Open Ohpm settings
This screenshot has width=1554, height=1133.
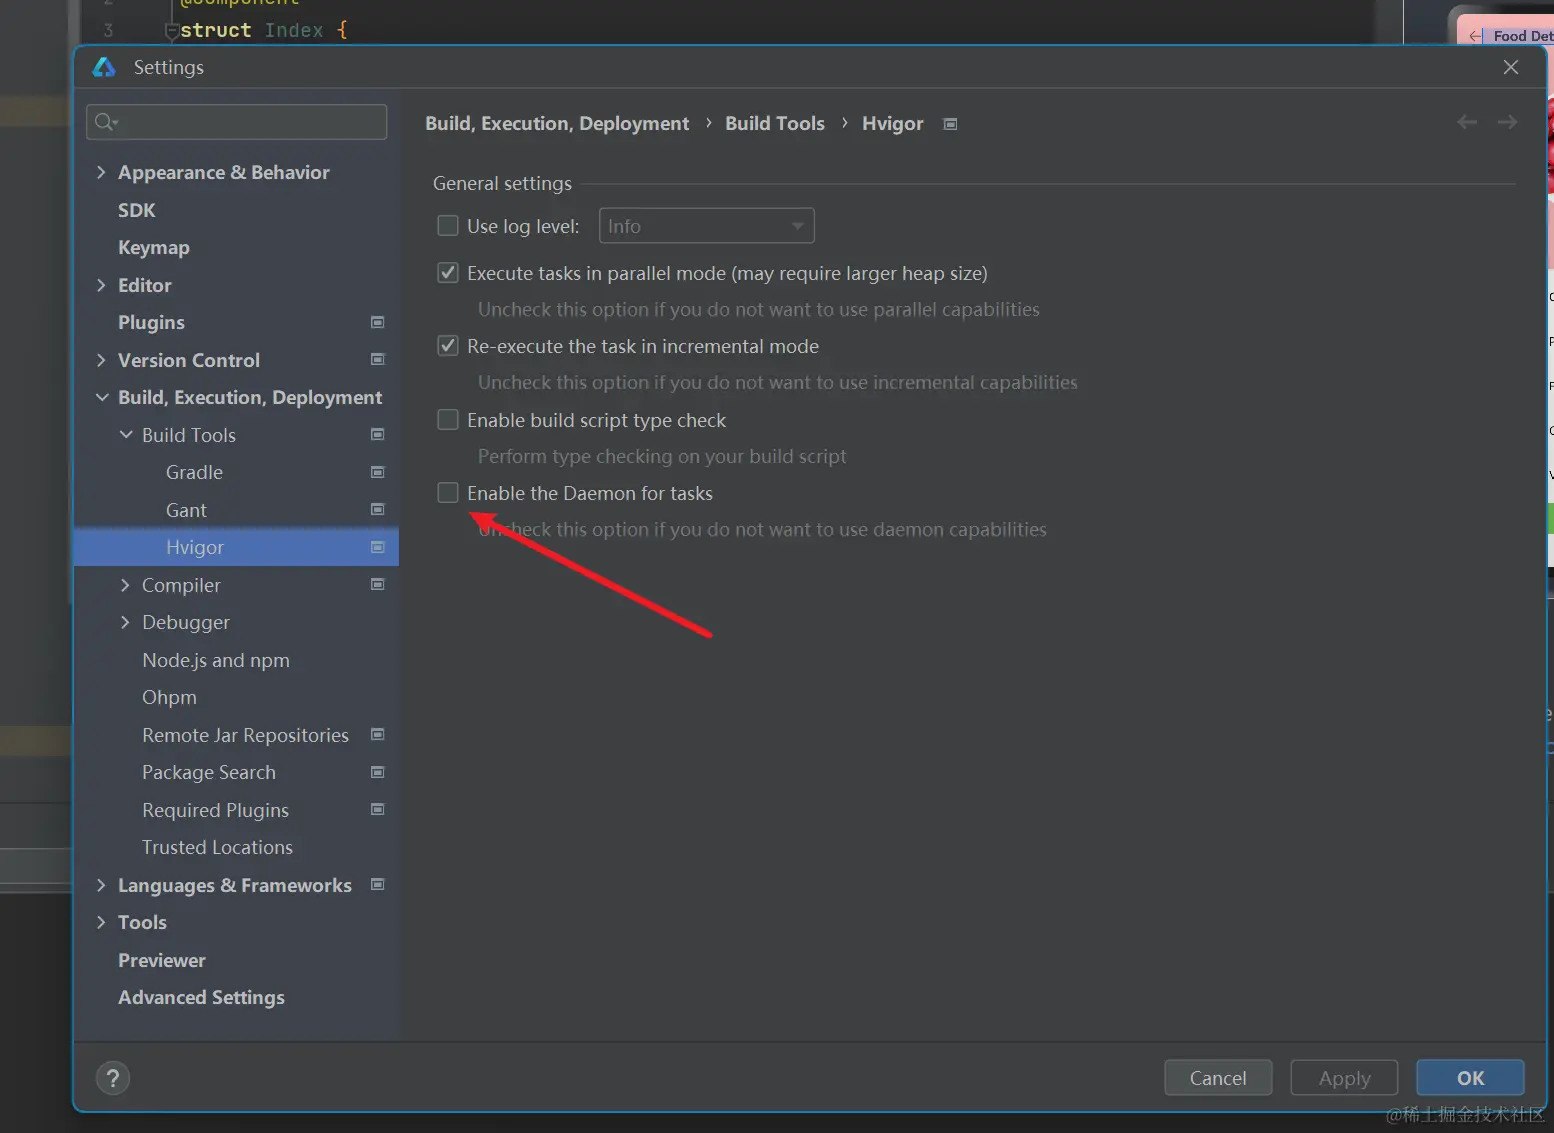pos(169,697)
